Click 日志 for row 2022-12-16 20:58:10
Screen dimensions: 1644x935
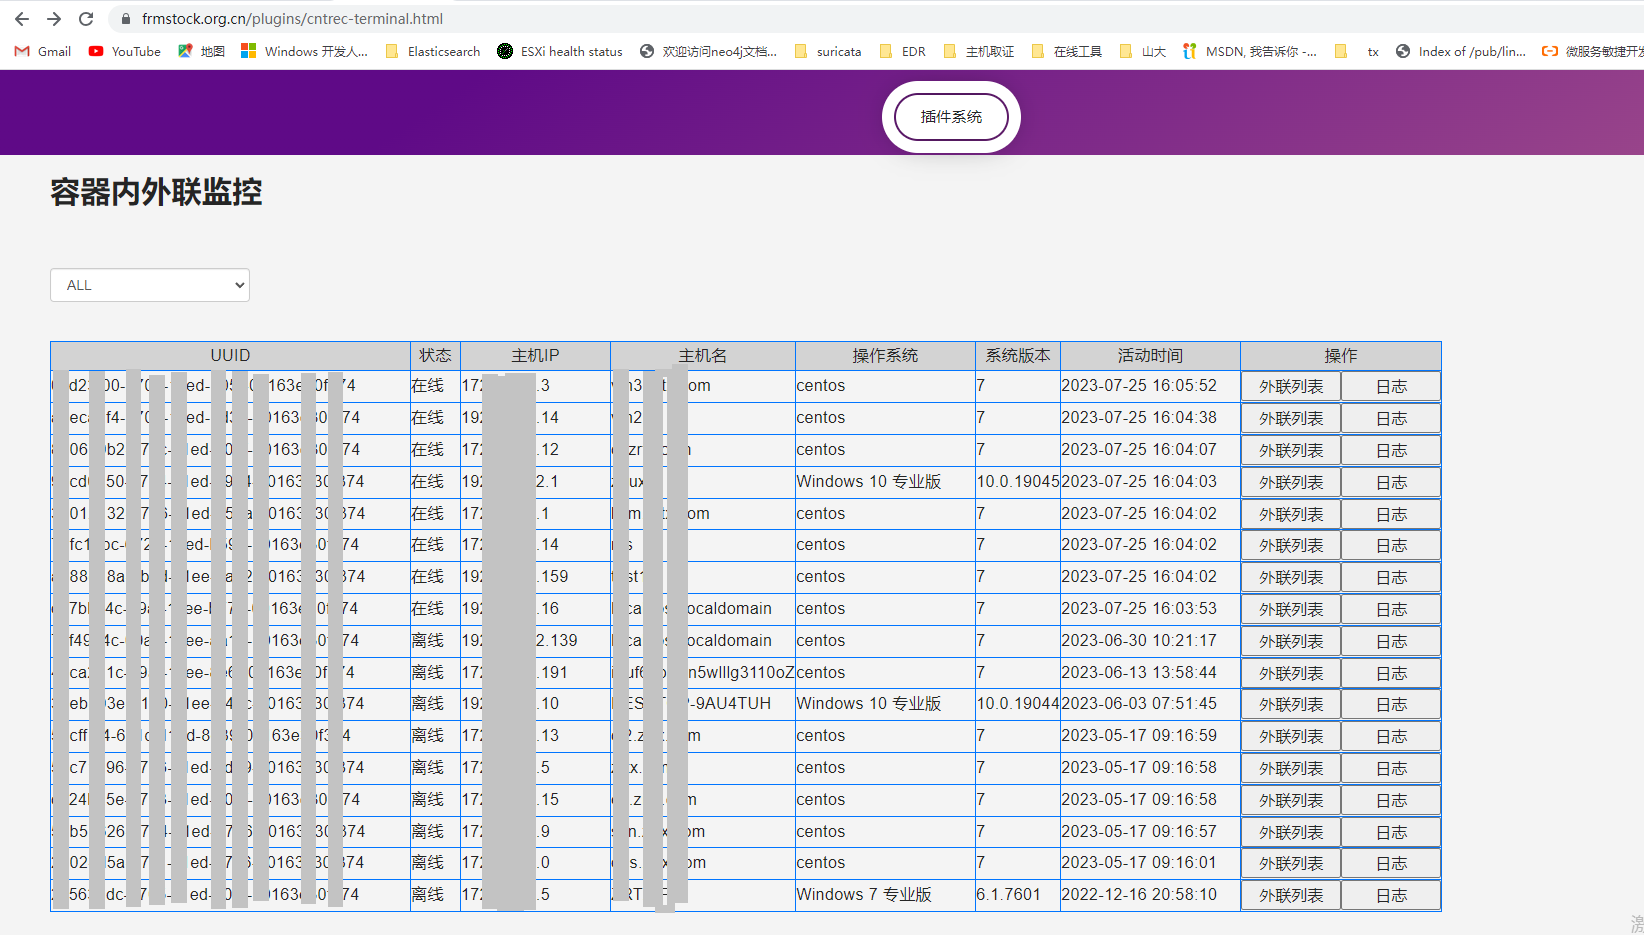click(1391, 896)
